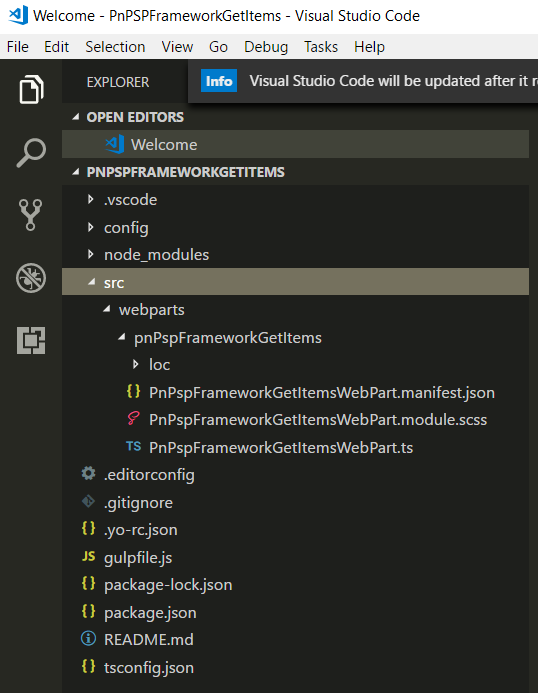538x693 pixels.
Task: Open the Source Control view icon
Action: (31, 215)
